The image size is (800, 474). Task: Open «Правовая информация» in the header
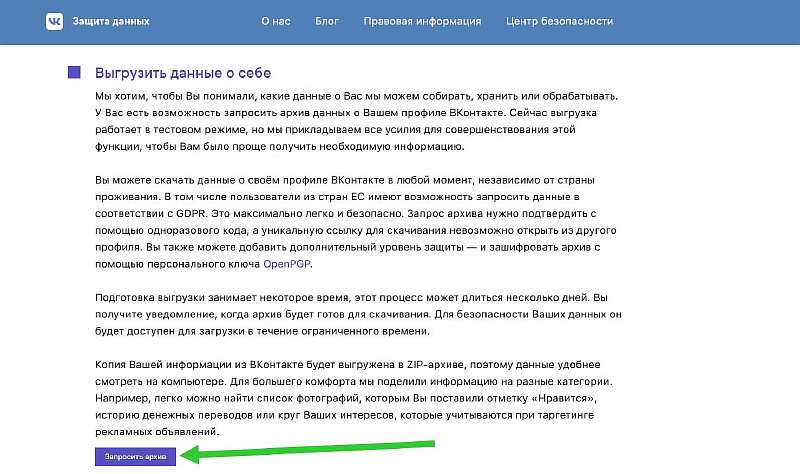pos(422,21)
